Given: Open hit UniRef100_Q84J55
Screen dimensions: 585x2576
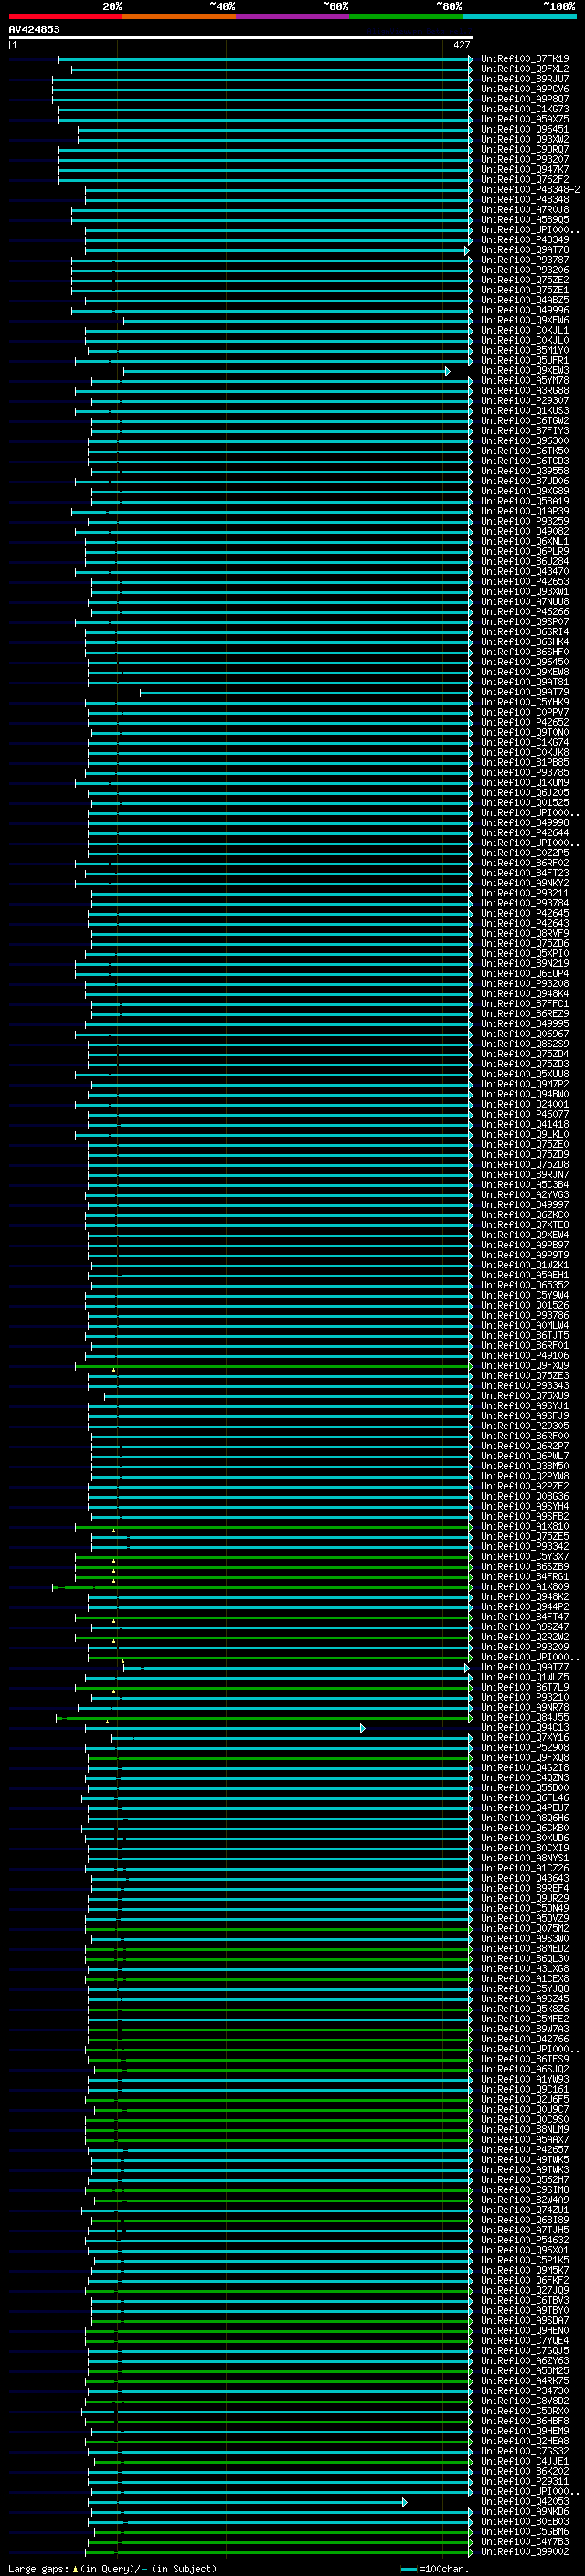Looking at the screenshot, I should (x=525, y=1718).
